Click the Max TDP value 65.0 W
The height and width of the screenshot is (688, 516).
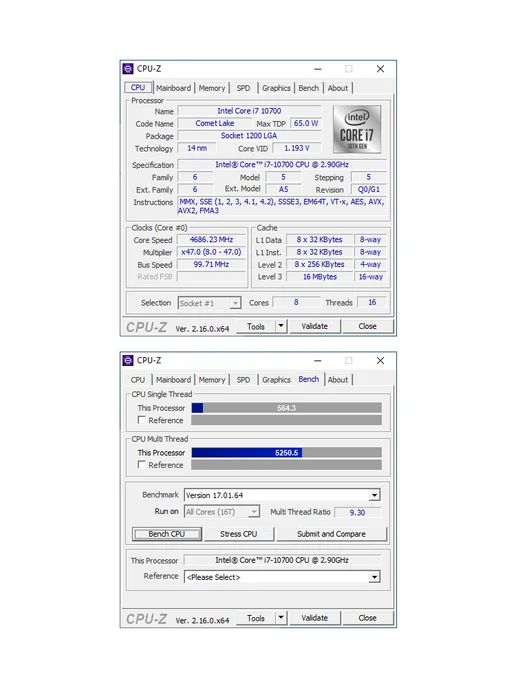[x=306, y=123]
